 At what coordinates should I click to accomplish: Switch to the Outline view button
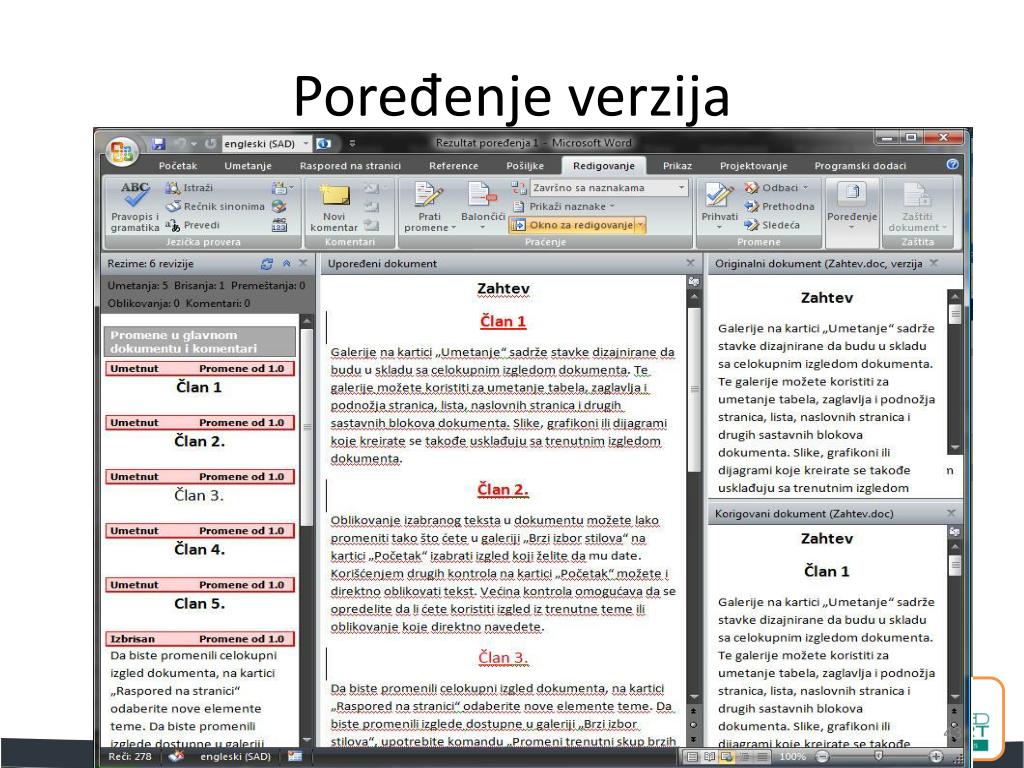coord(744,756)
